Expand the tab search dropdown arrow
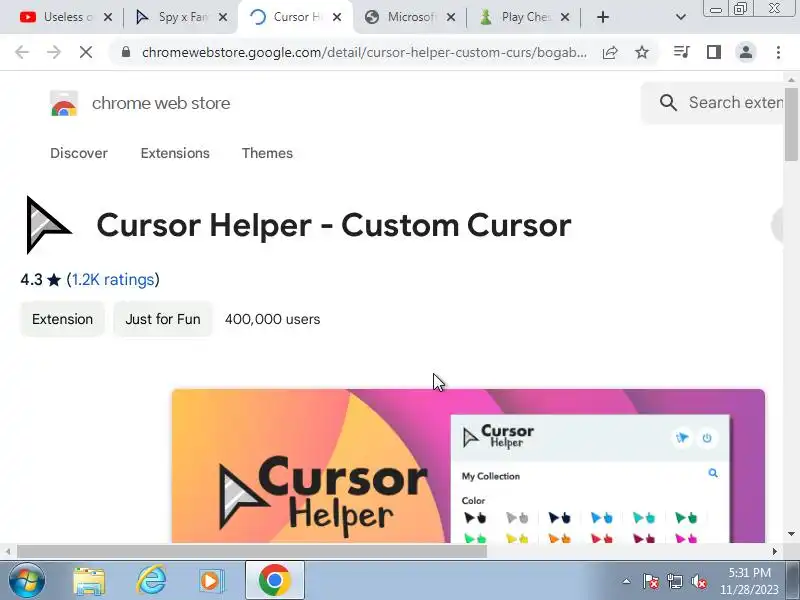 [681, 17]
